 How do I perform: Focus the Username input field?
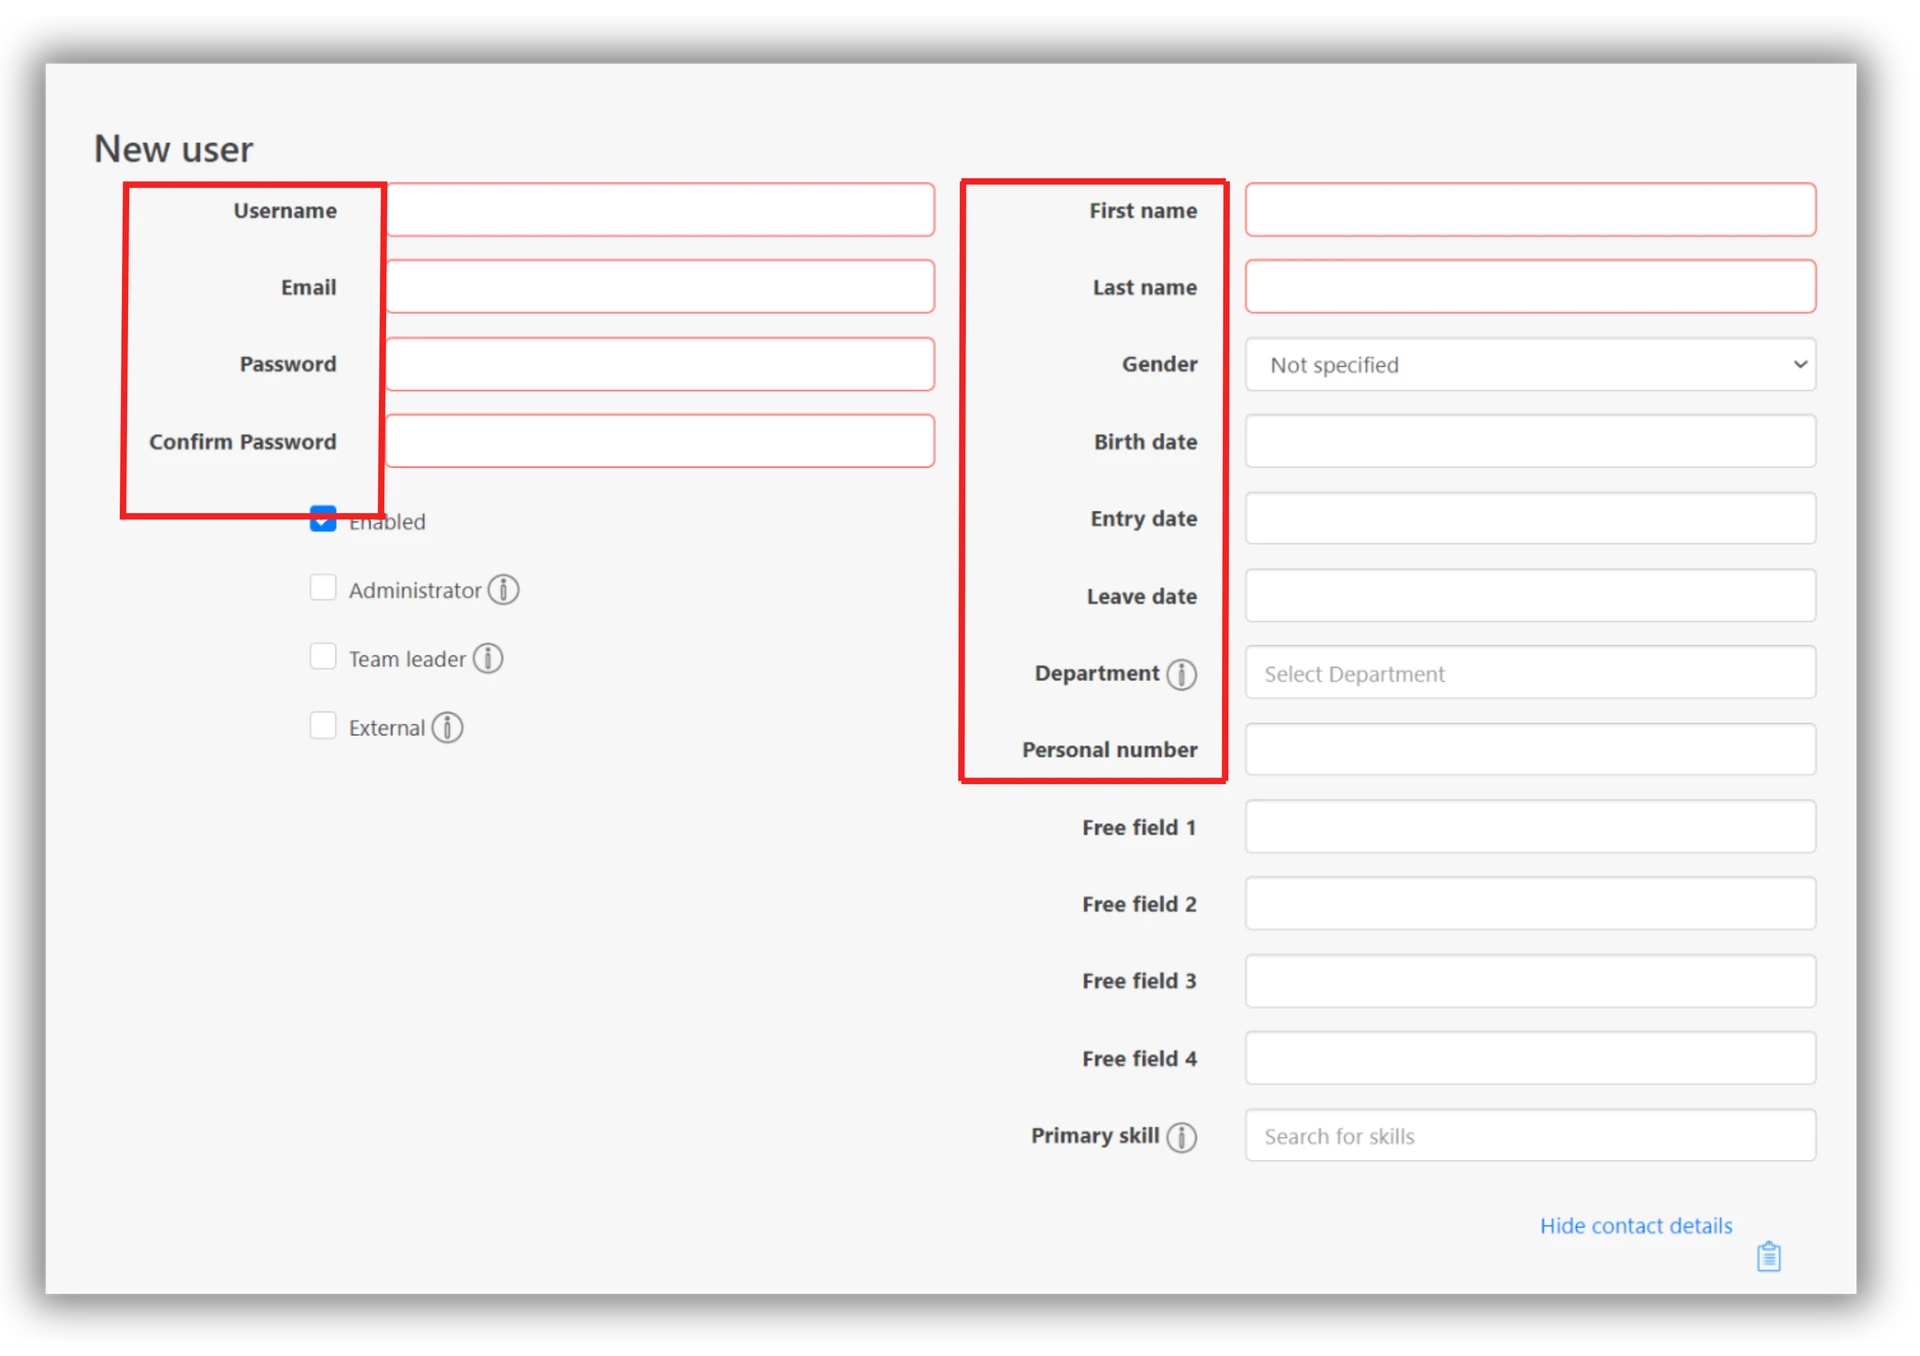point(660,210)
